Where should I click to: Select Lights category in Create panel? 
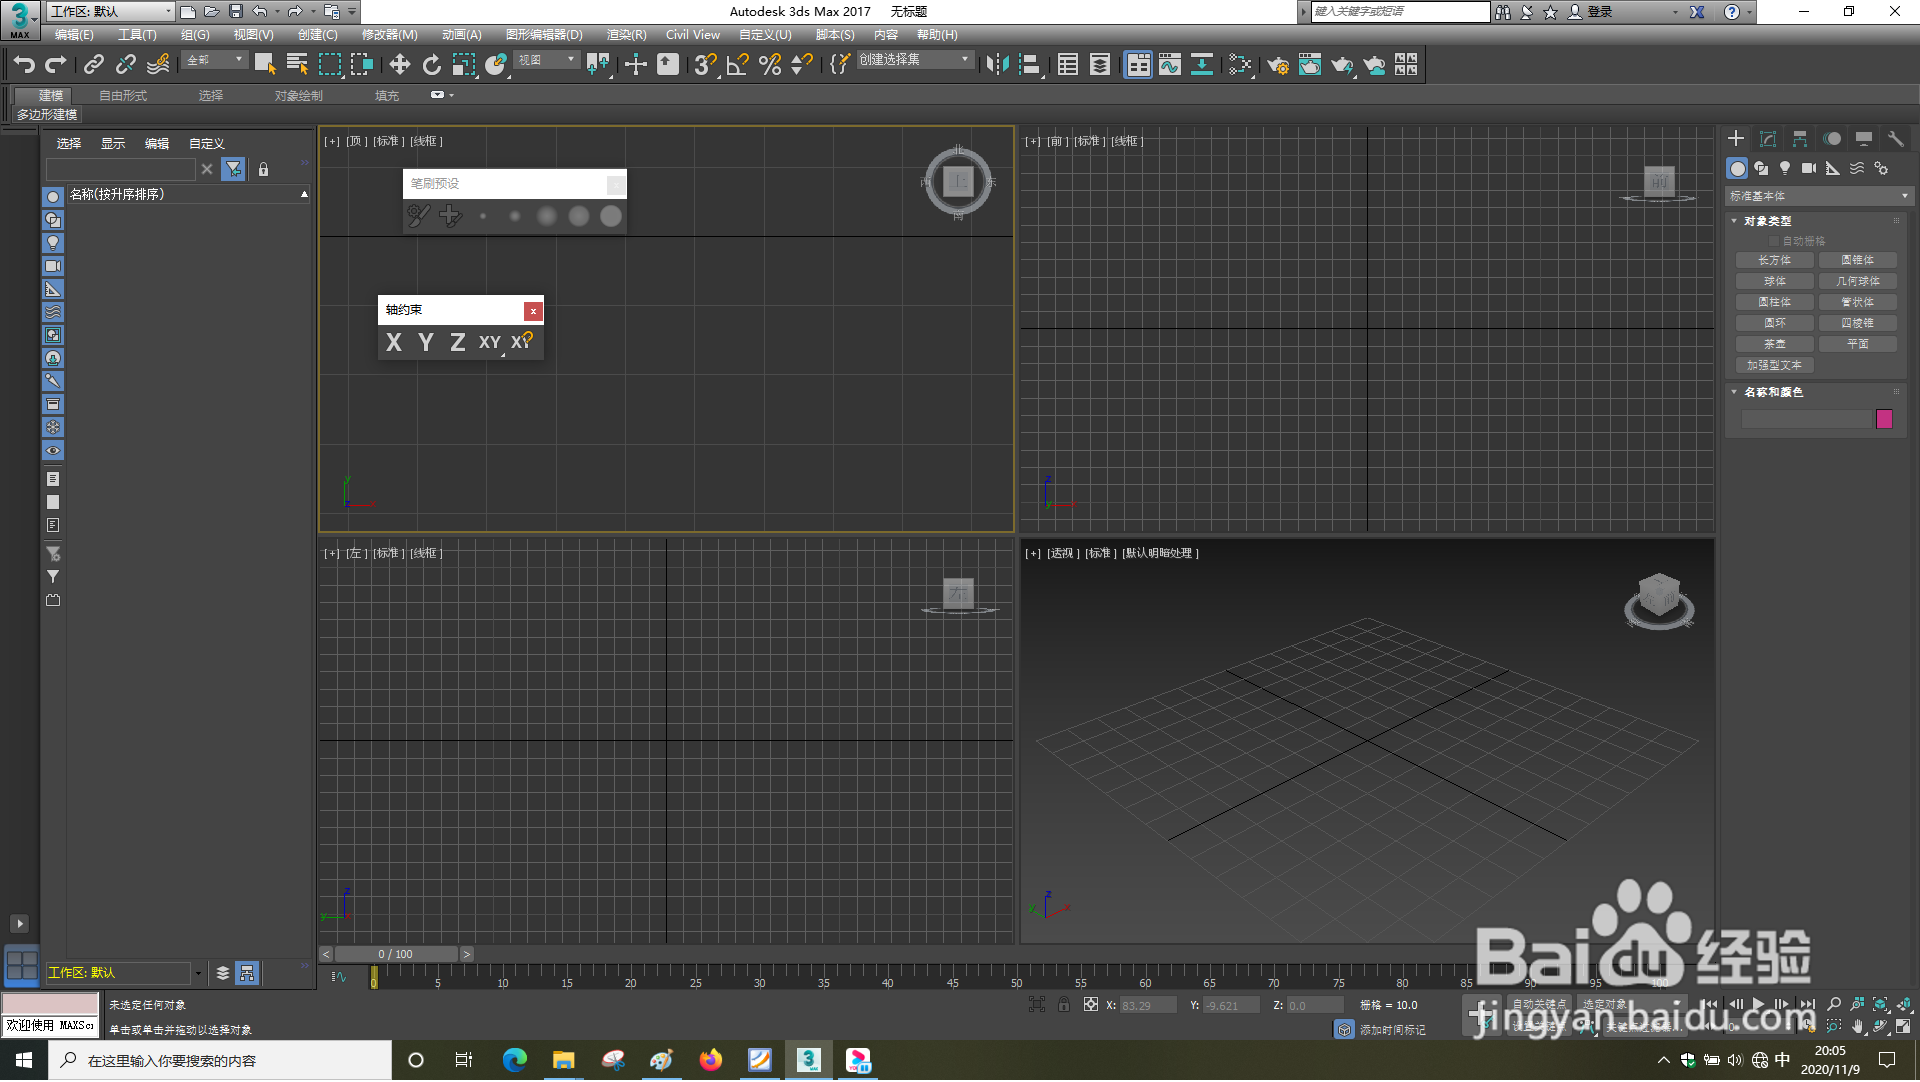pos(1785,168)
